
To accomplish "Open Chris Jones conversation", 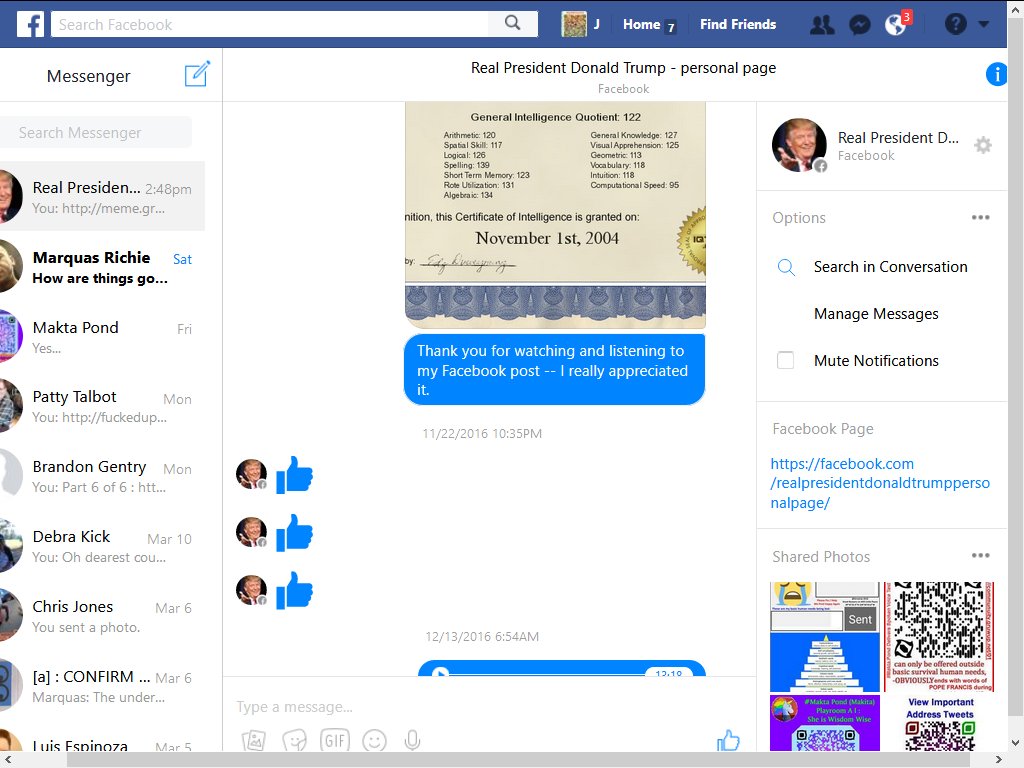I will (x=103, y=616).
